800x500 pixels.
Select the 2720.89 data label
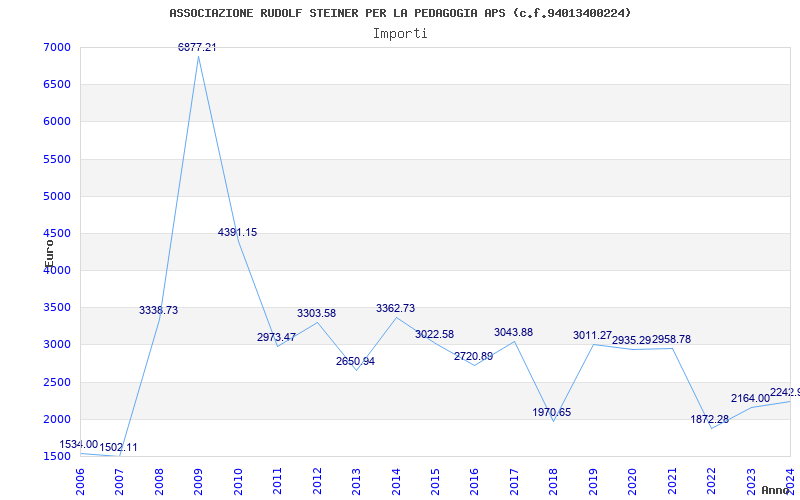coord(473,356)
